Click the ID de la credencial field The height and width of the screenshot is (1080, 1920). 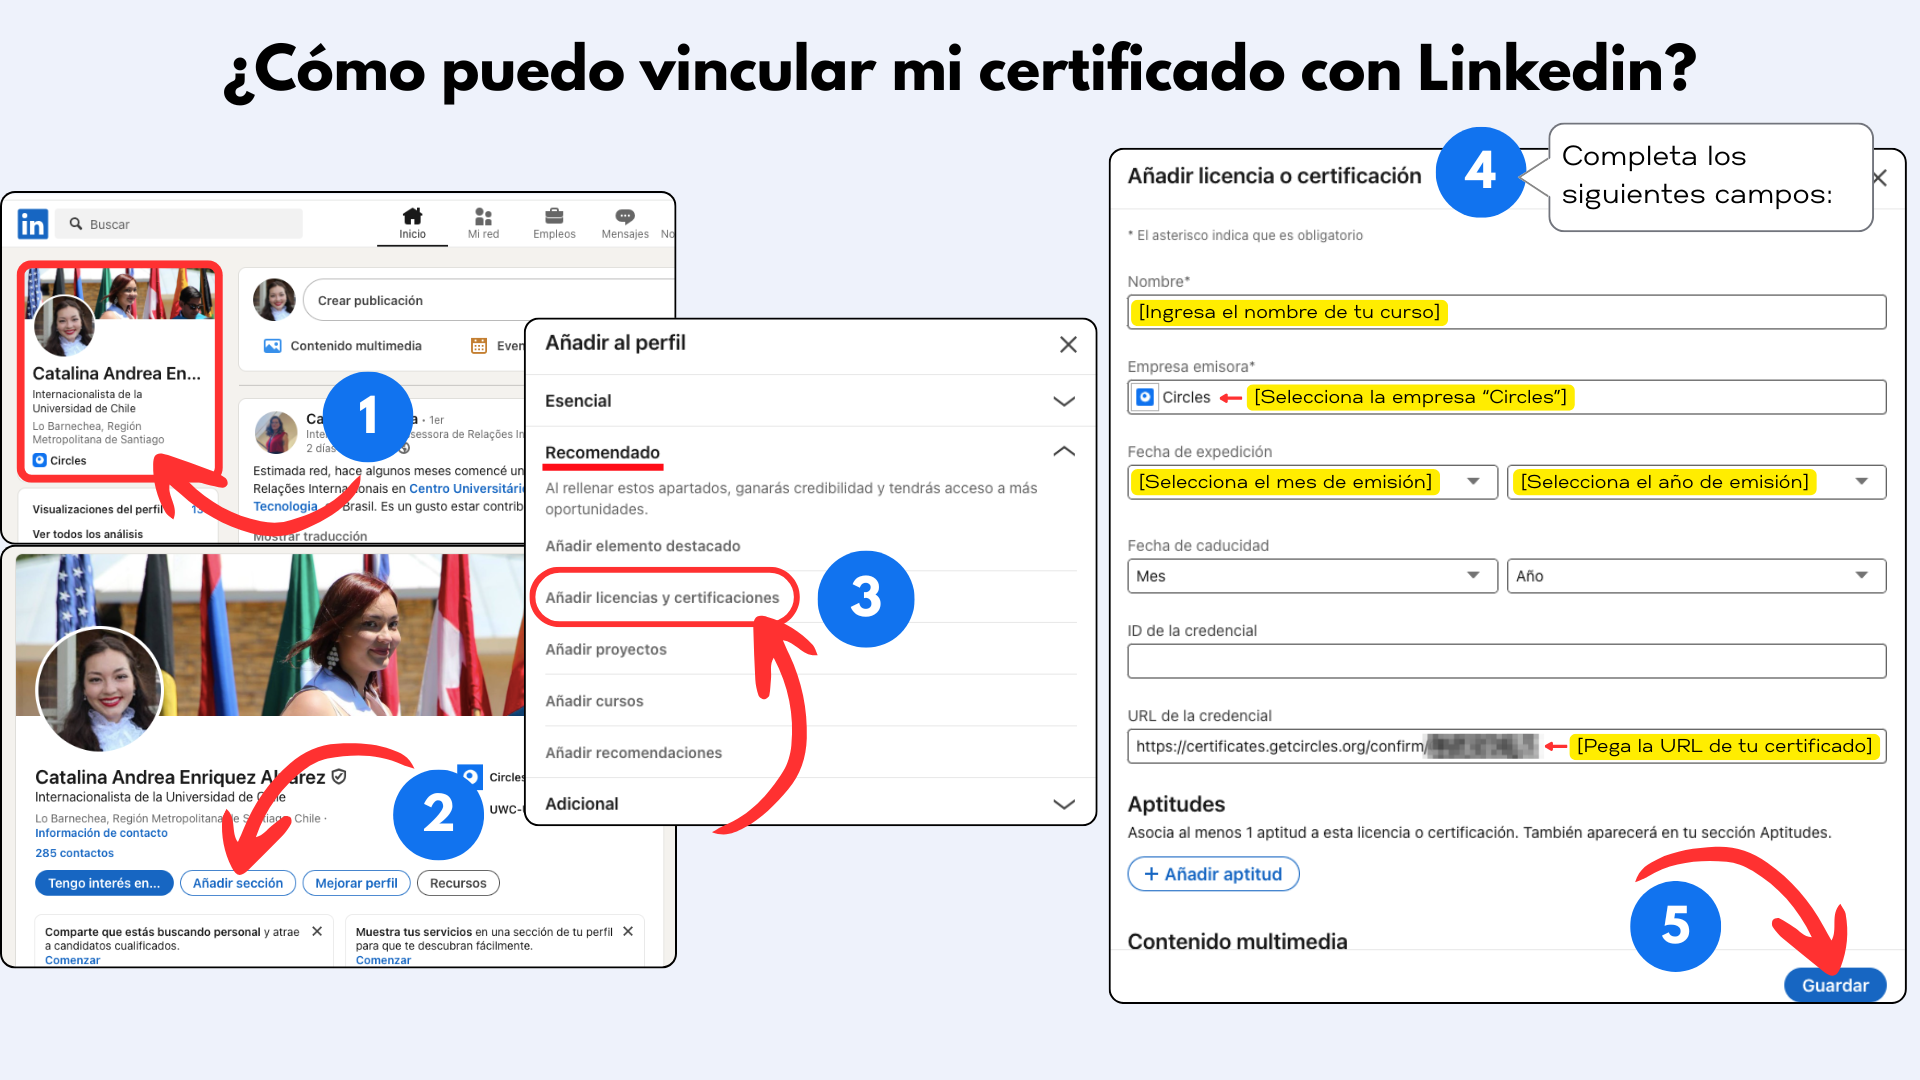[x=1507, y=661]
